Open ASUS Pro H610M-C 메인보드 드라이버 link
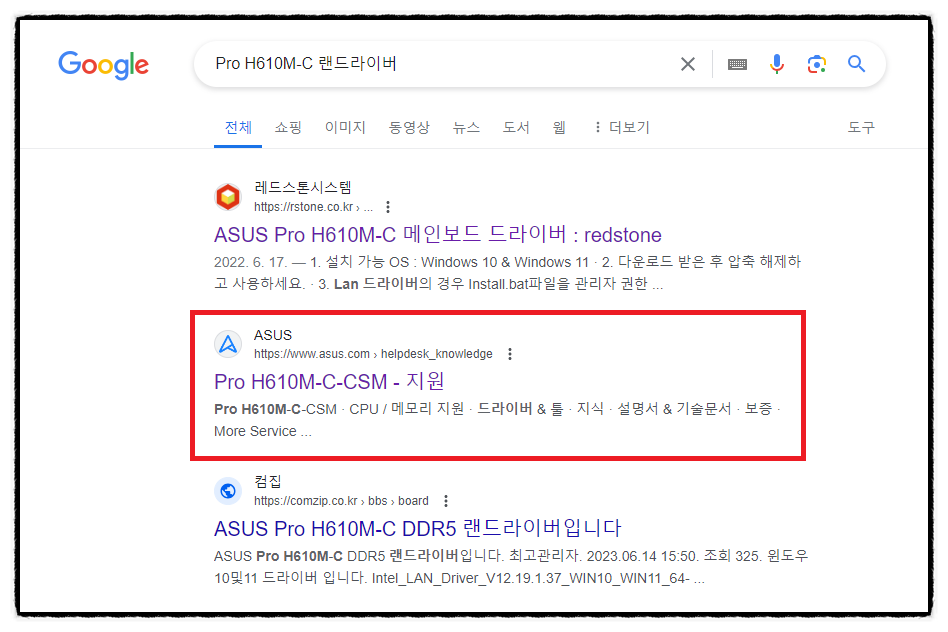This screenshot has width=948, height=632. 438,235
